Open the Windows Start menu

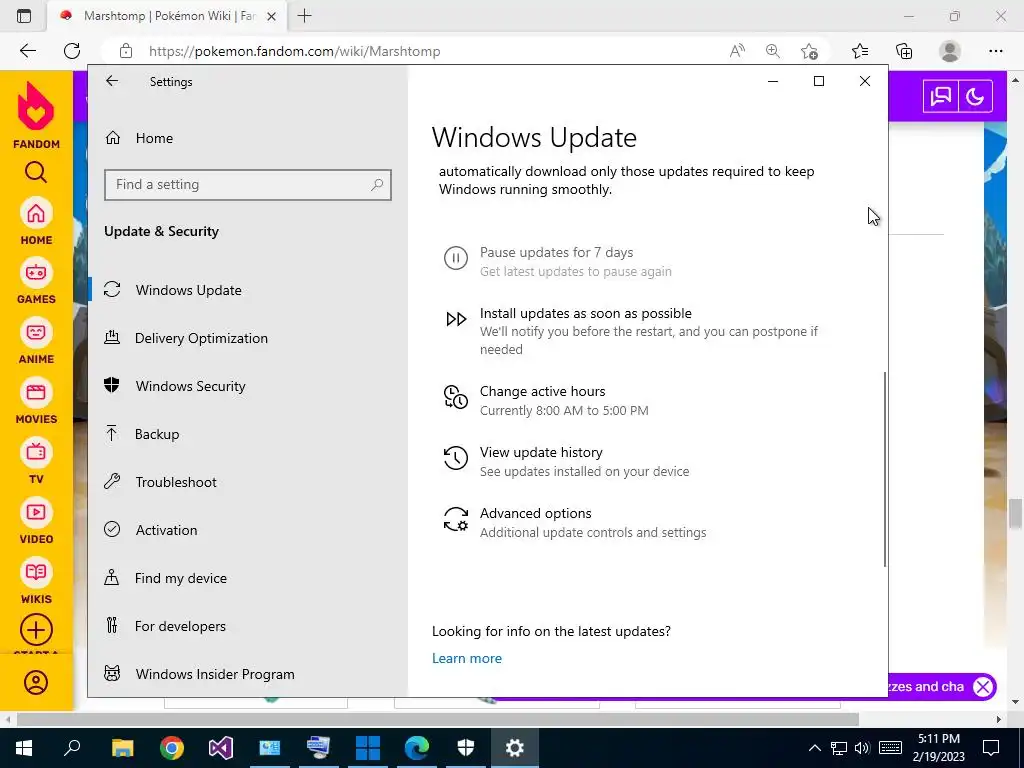click(x=24, y=747)
